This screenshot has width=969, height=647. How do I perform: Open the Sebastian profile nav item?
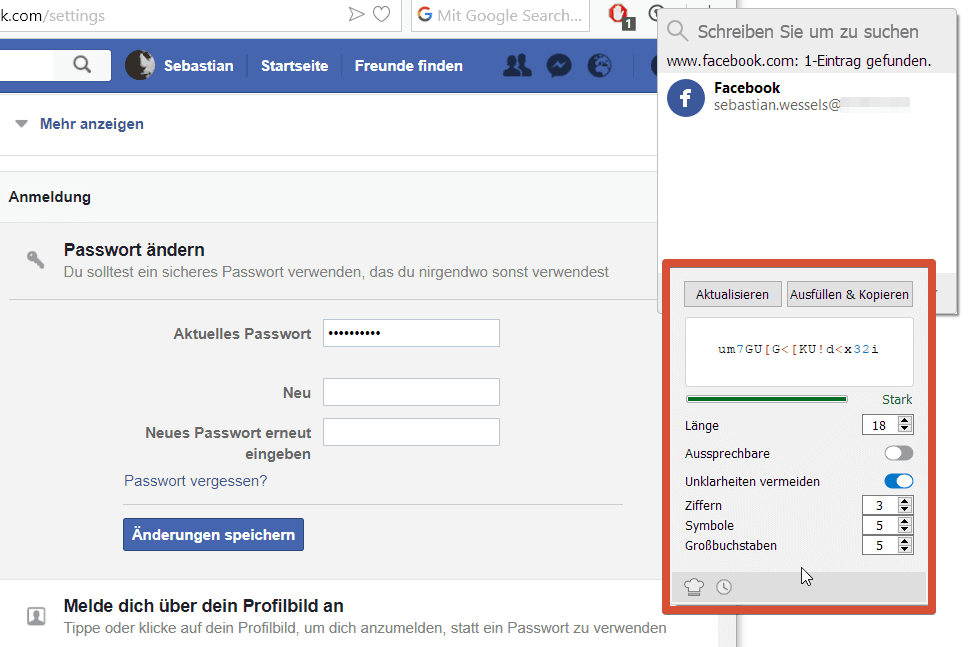198,66
